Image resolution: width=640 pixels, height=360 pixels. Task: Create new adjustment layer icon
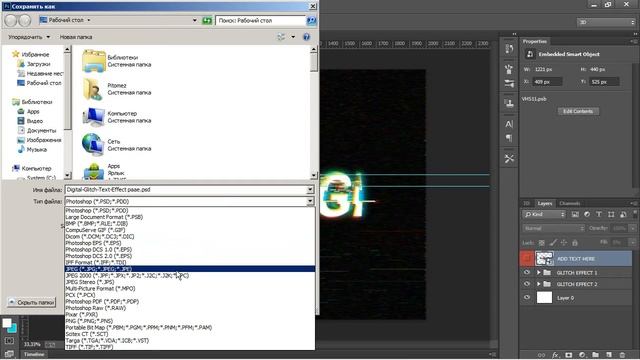click(582, 355)
